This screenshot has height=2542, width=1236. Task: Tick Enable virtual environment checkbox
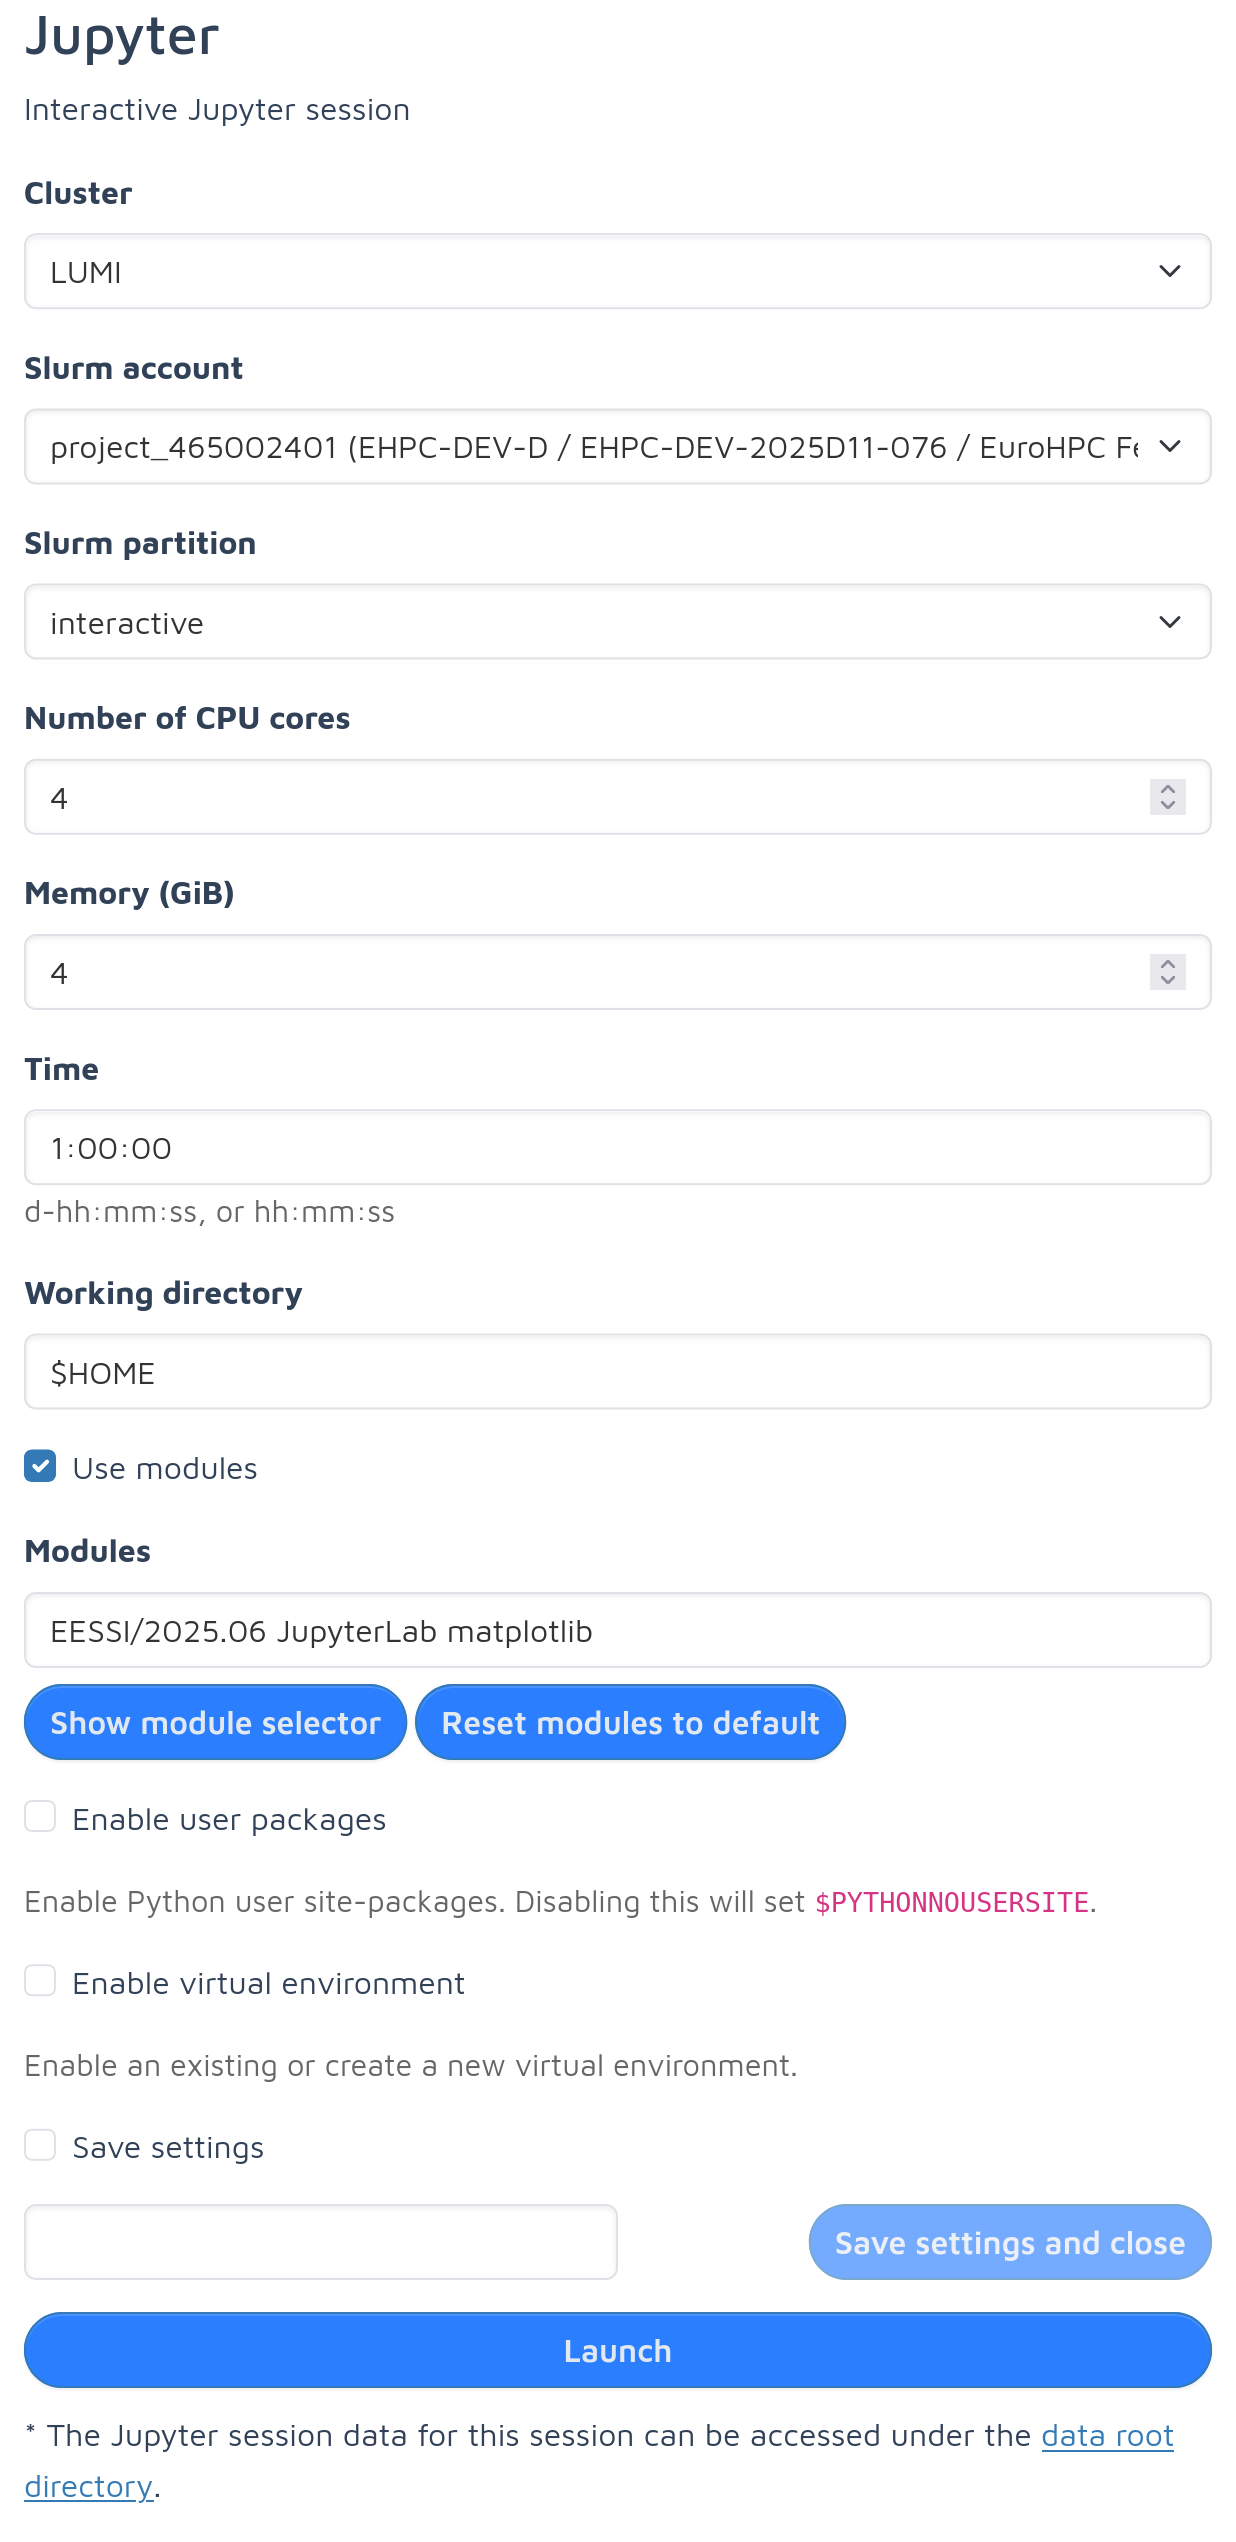(x=40, y=1981)
